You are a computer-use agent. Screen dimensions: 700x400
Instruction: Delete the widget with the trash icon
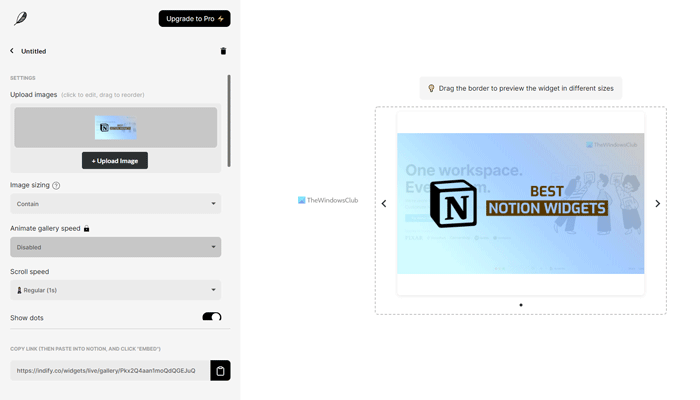tap(223, 51)
